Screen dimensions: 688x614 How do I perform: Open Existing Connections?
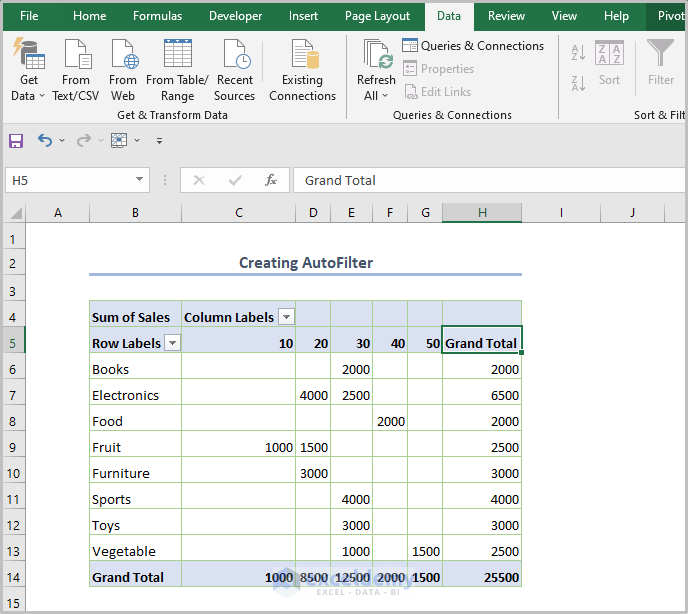[x=302, y=70]
